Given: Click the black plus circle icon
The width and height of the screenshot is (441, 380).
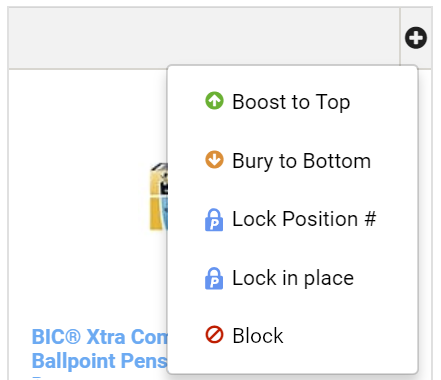Looking at the screenshot, I should pos(416,38).
